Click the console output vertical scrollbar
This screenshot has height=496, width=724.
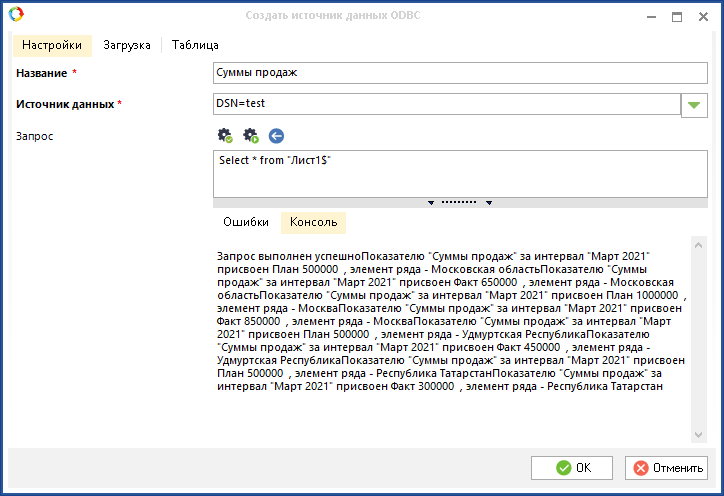point(700,340)
